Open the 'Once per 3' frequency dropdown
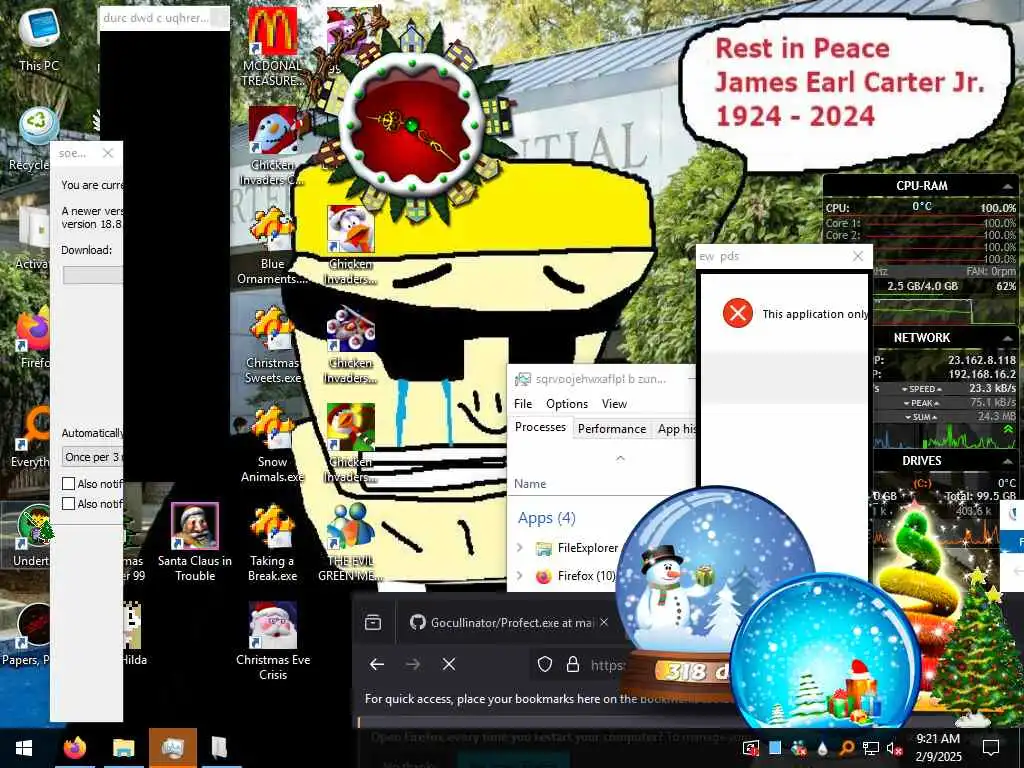Image resolution: width=1024 pixels, height=768 pixels. [93, 456]
